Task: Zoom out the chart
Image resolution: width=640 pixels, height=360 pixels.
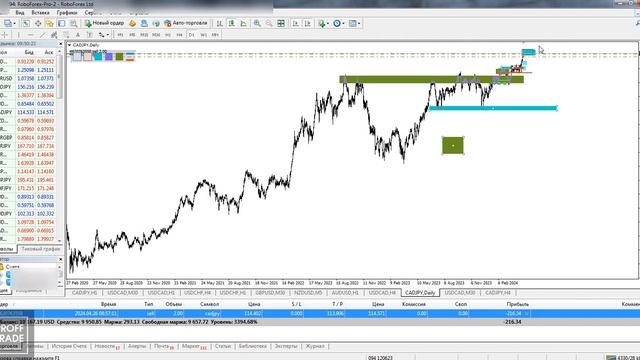Action: [269, 24]
